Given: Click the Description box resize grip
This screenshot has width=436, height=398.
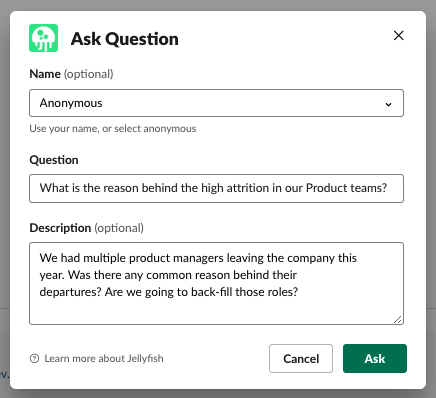Looking at the screenshot, I should click(398, 319).
